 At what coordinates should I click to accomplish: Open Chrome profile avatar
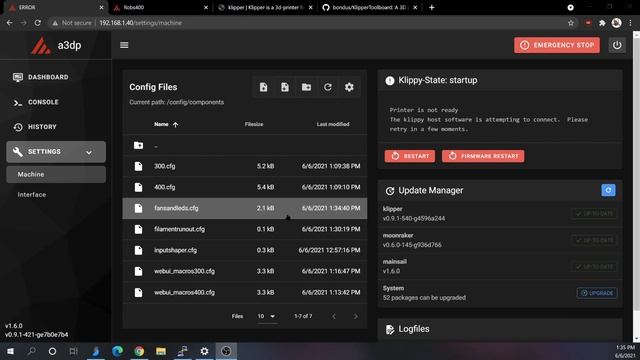pyautogui.click(x=616, y=23)
